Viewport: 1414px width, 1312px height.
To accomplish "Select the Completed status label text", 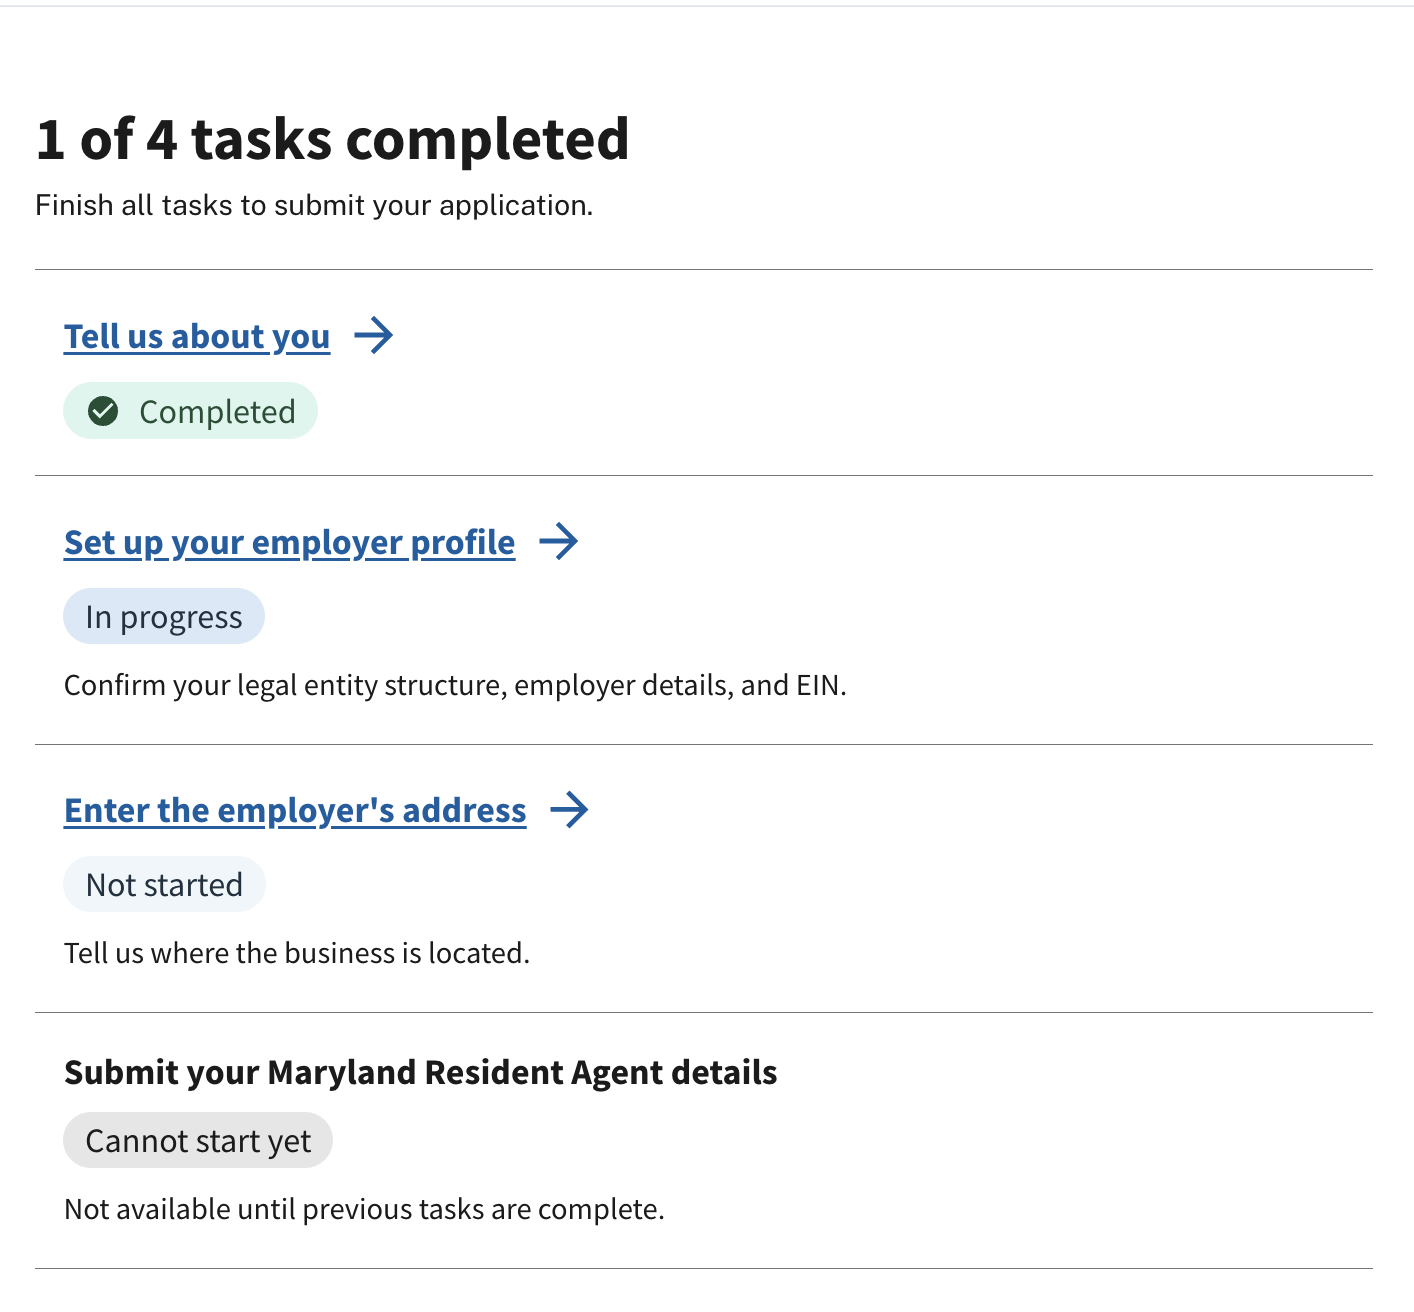I will 217,412.
